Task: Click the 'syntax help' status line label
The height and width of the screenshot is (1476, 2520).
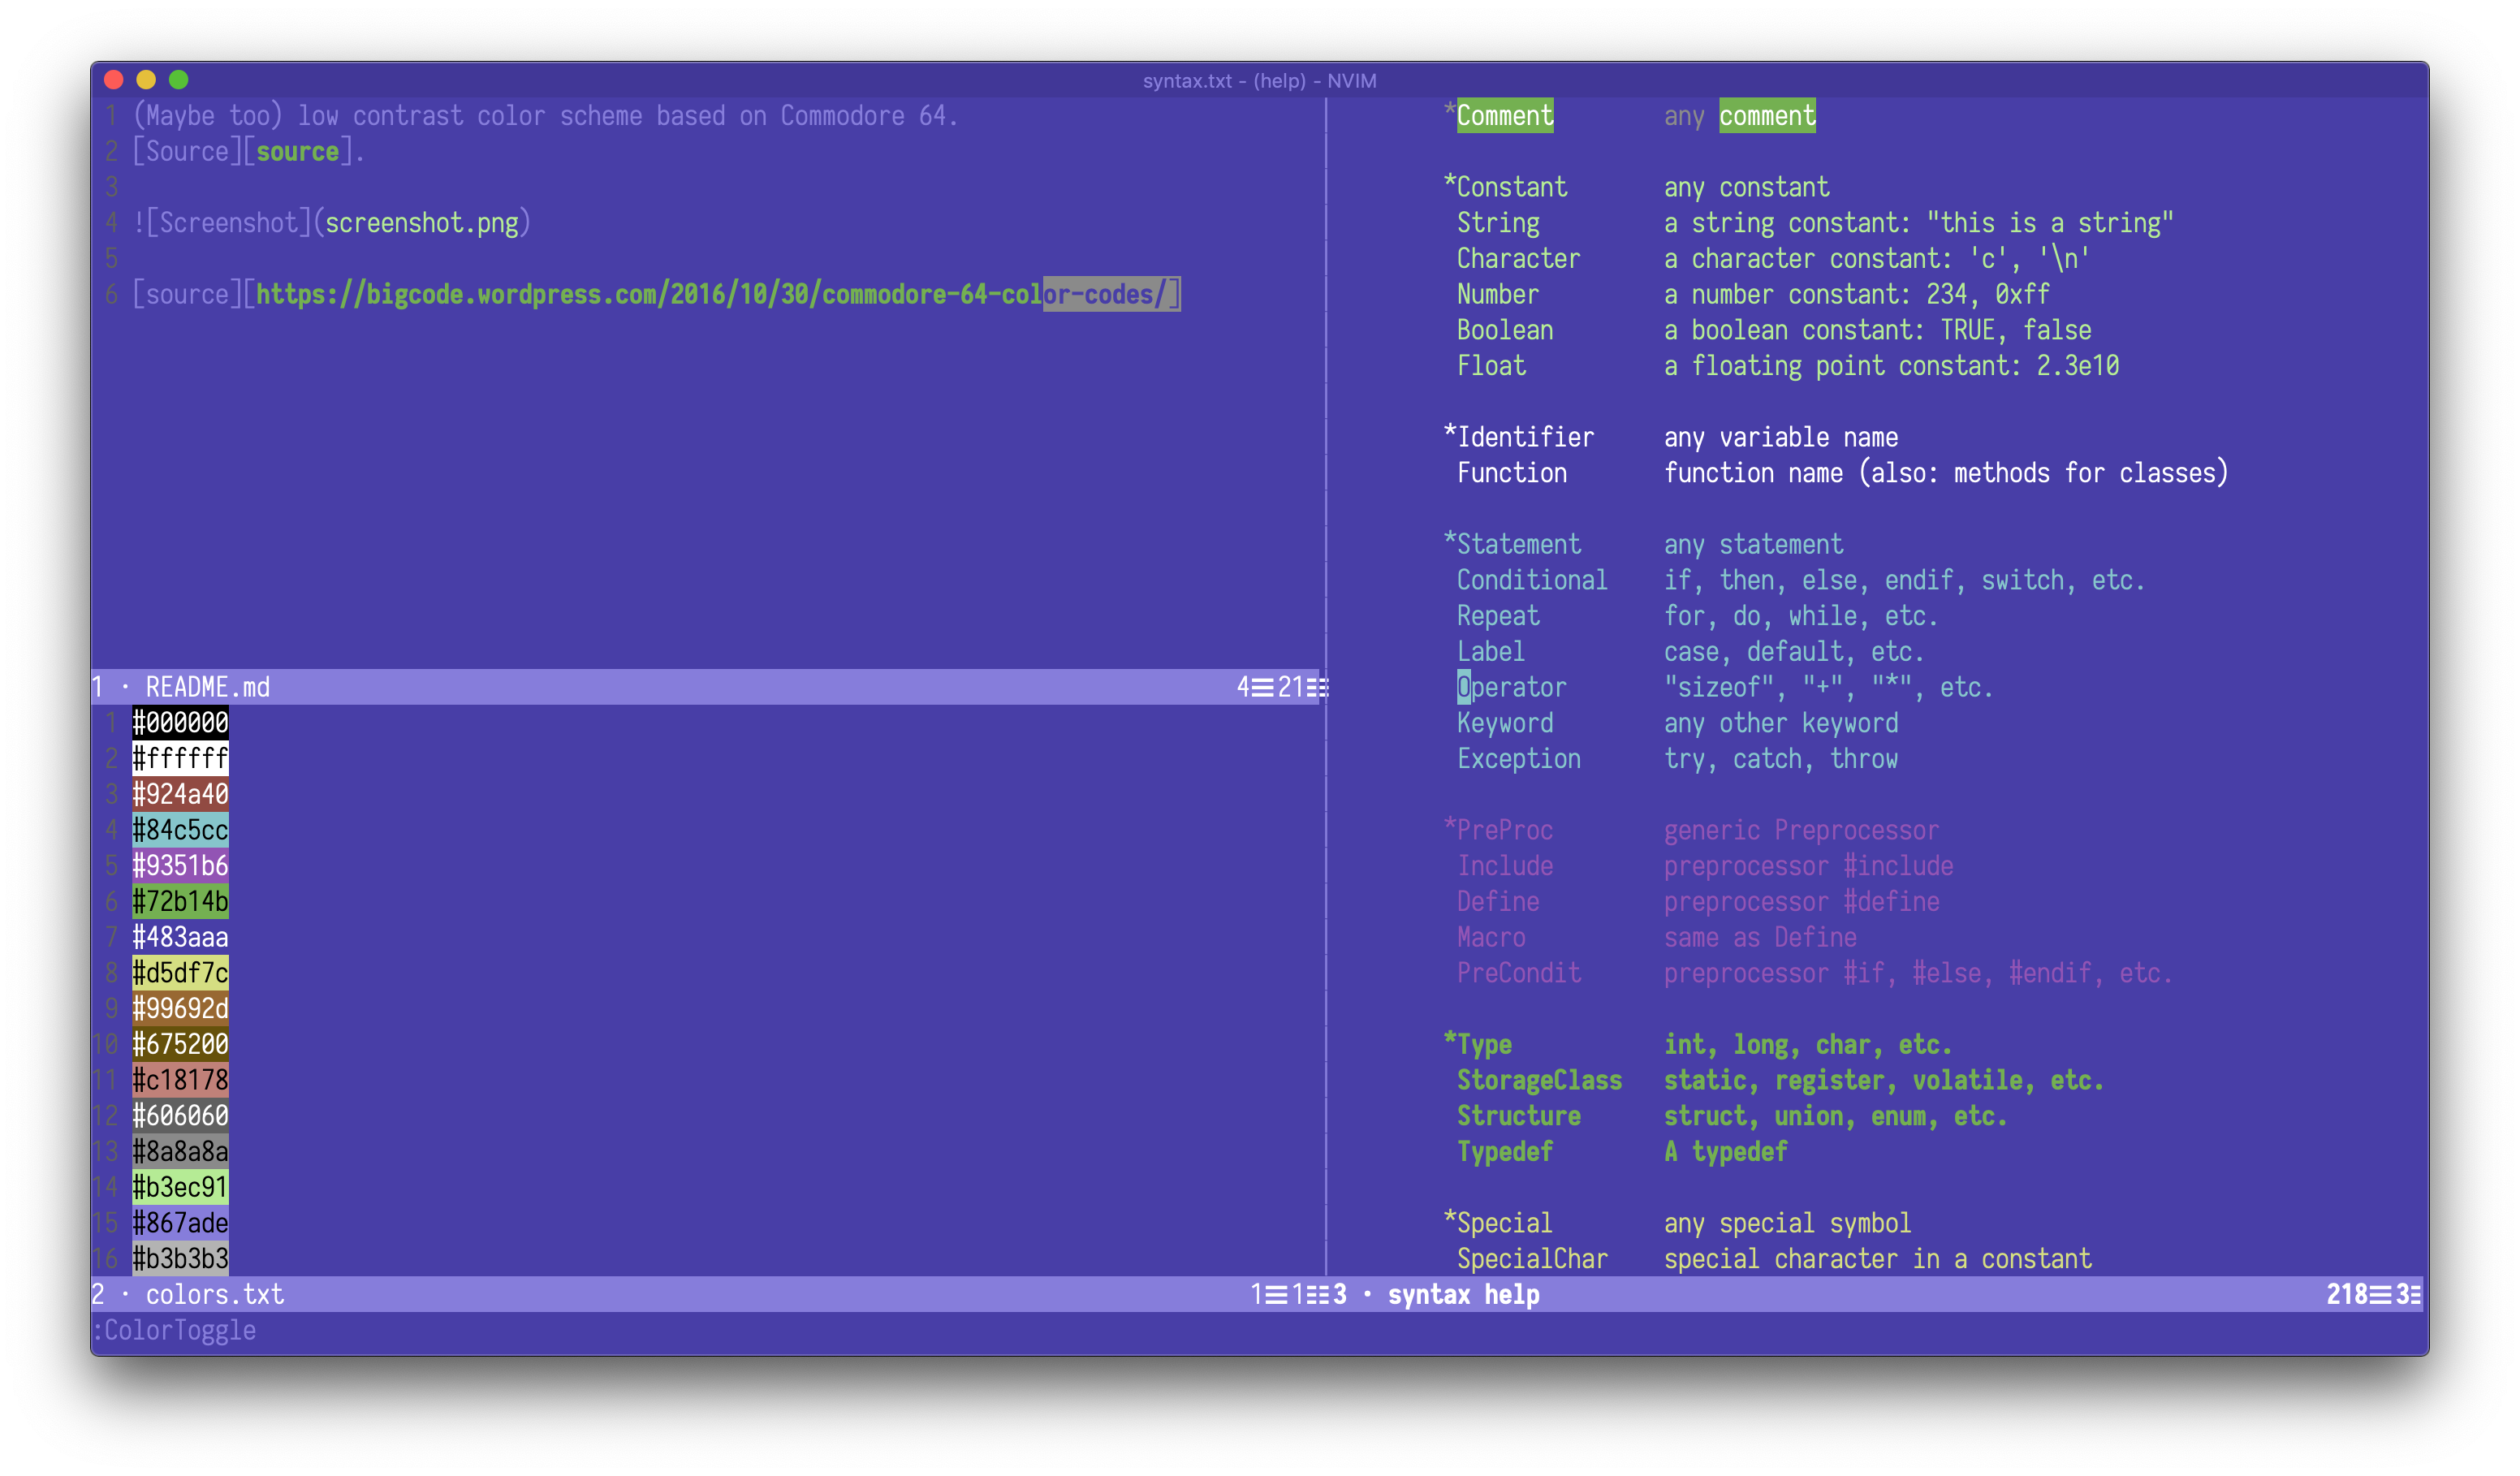Action: click(x=1463, y=1294)
